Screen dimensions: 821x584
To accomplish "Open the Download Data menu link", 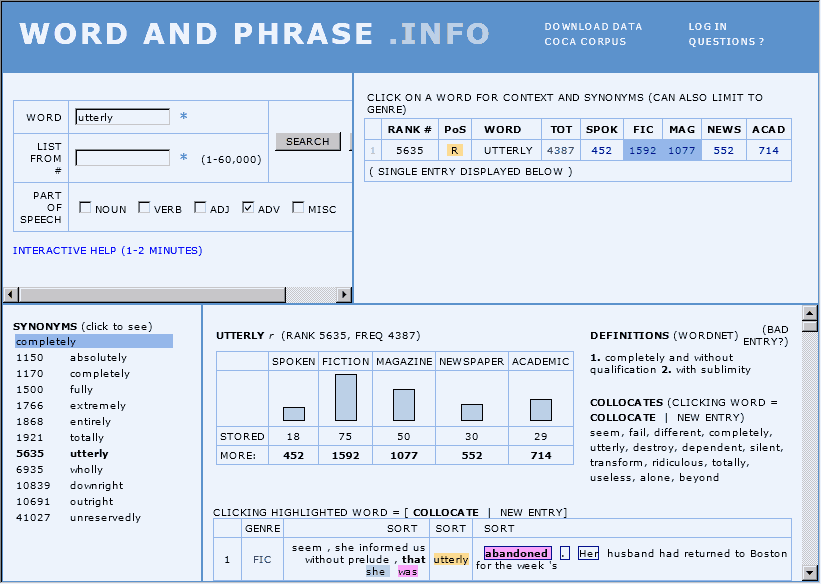I will click(x=593, y=27).
